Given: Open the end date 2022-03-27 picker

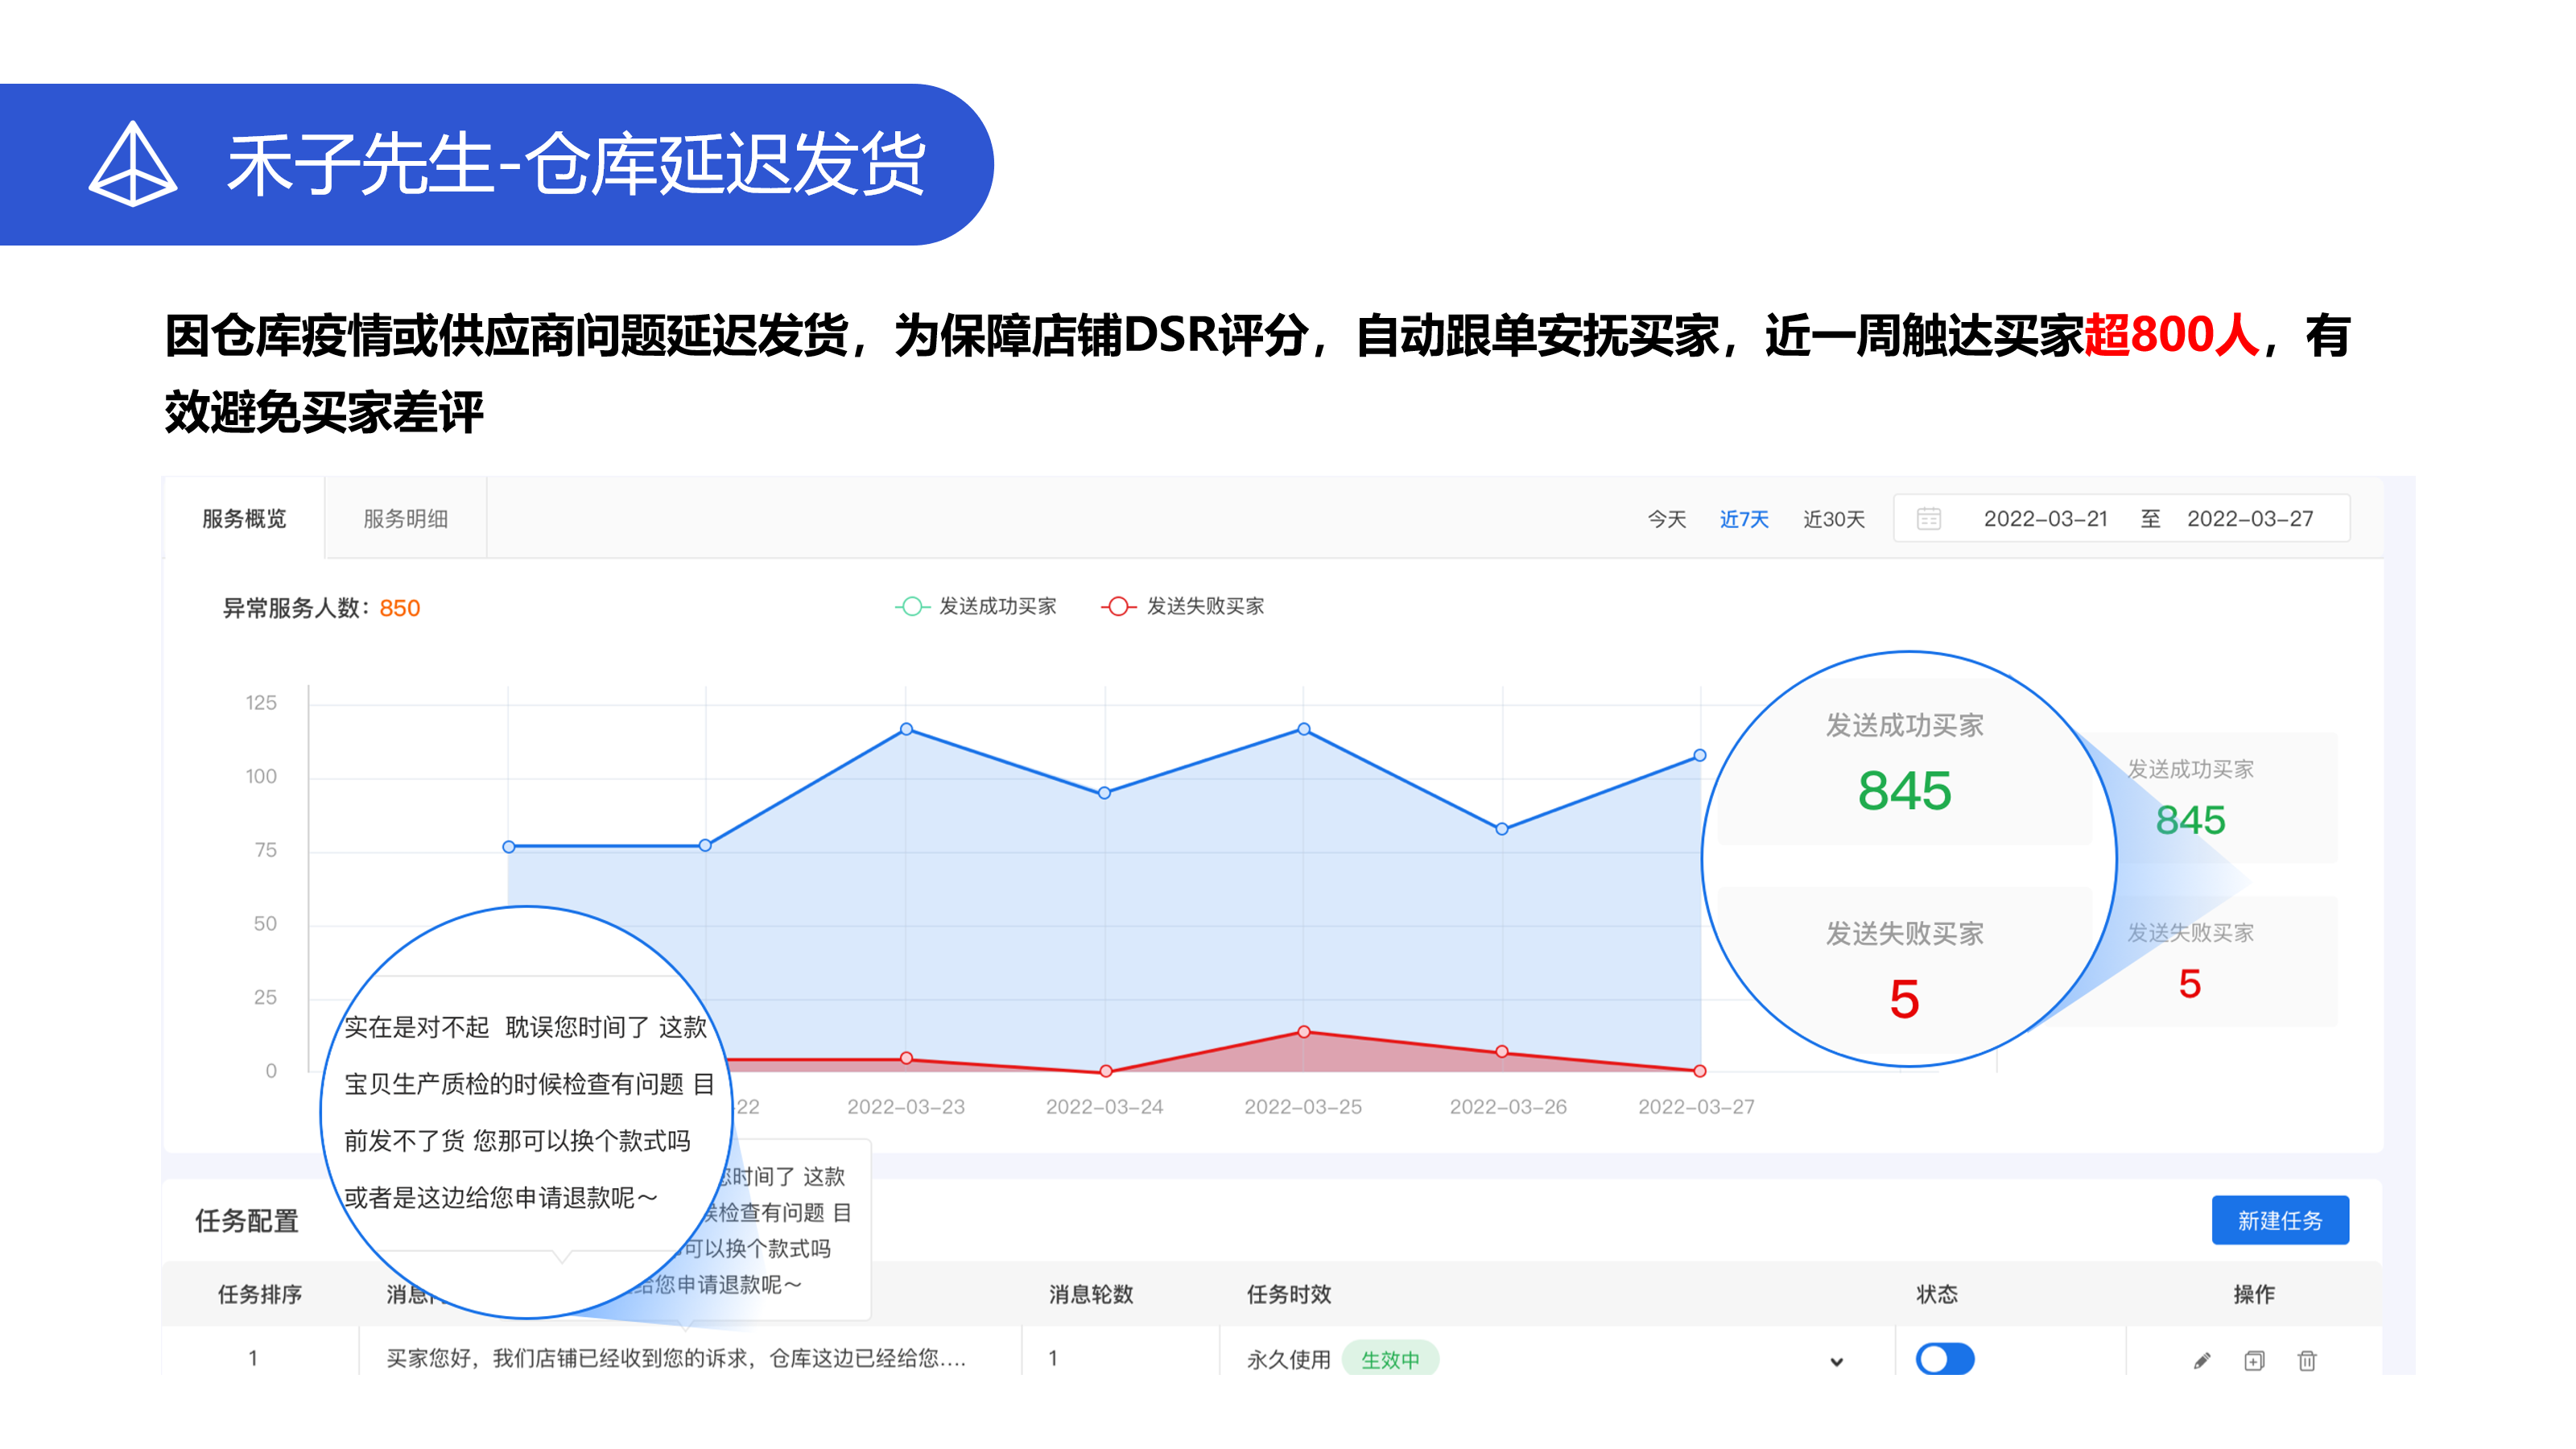Looking at the screenshot, I should click(2249, 519).
